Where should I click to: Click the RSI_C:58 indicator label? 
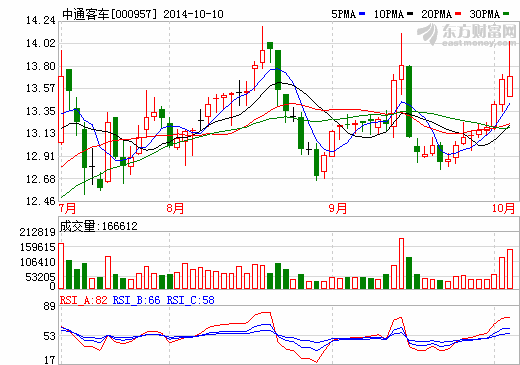(191, 300)
